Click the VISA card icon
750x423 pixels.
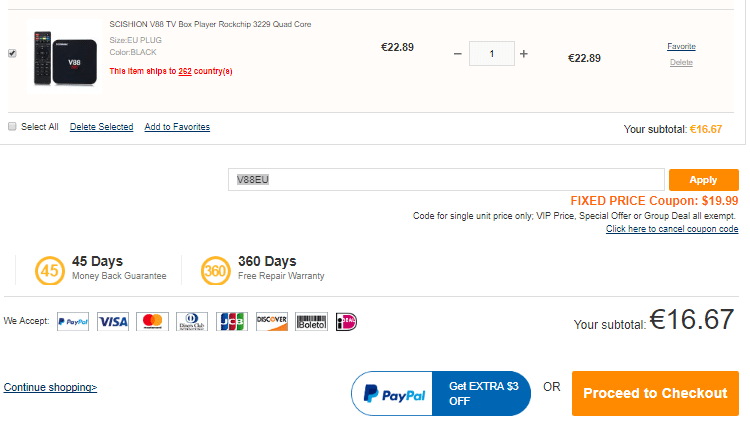click(113, 322)
